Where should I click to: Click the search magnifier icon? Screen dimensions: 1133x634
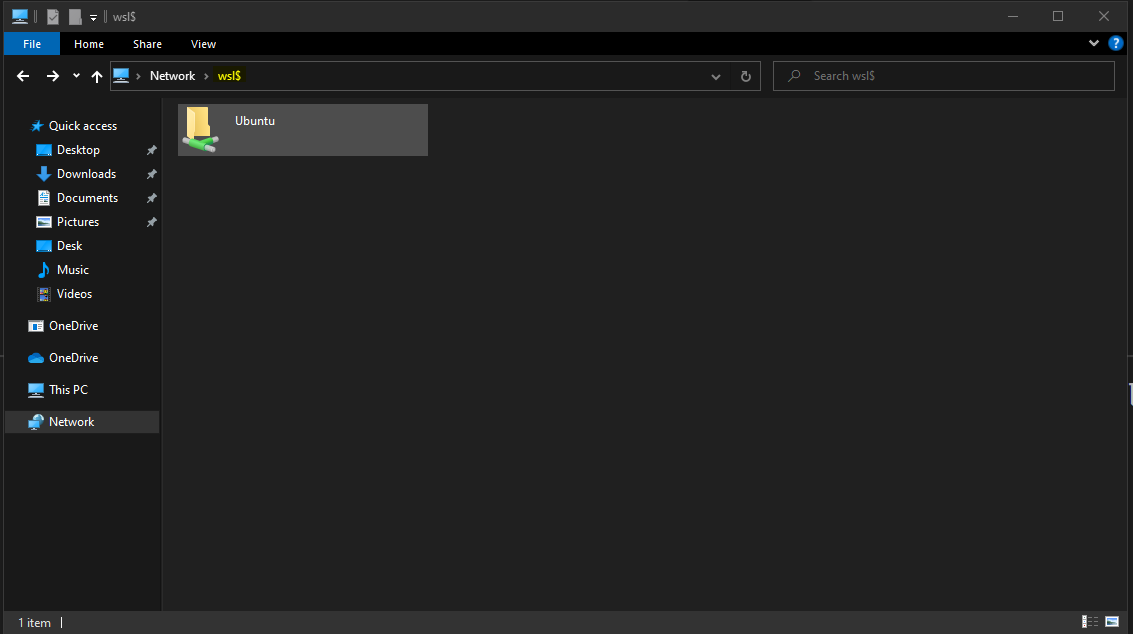(794, 76)
